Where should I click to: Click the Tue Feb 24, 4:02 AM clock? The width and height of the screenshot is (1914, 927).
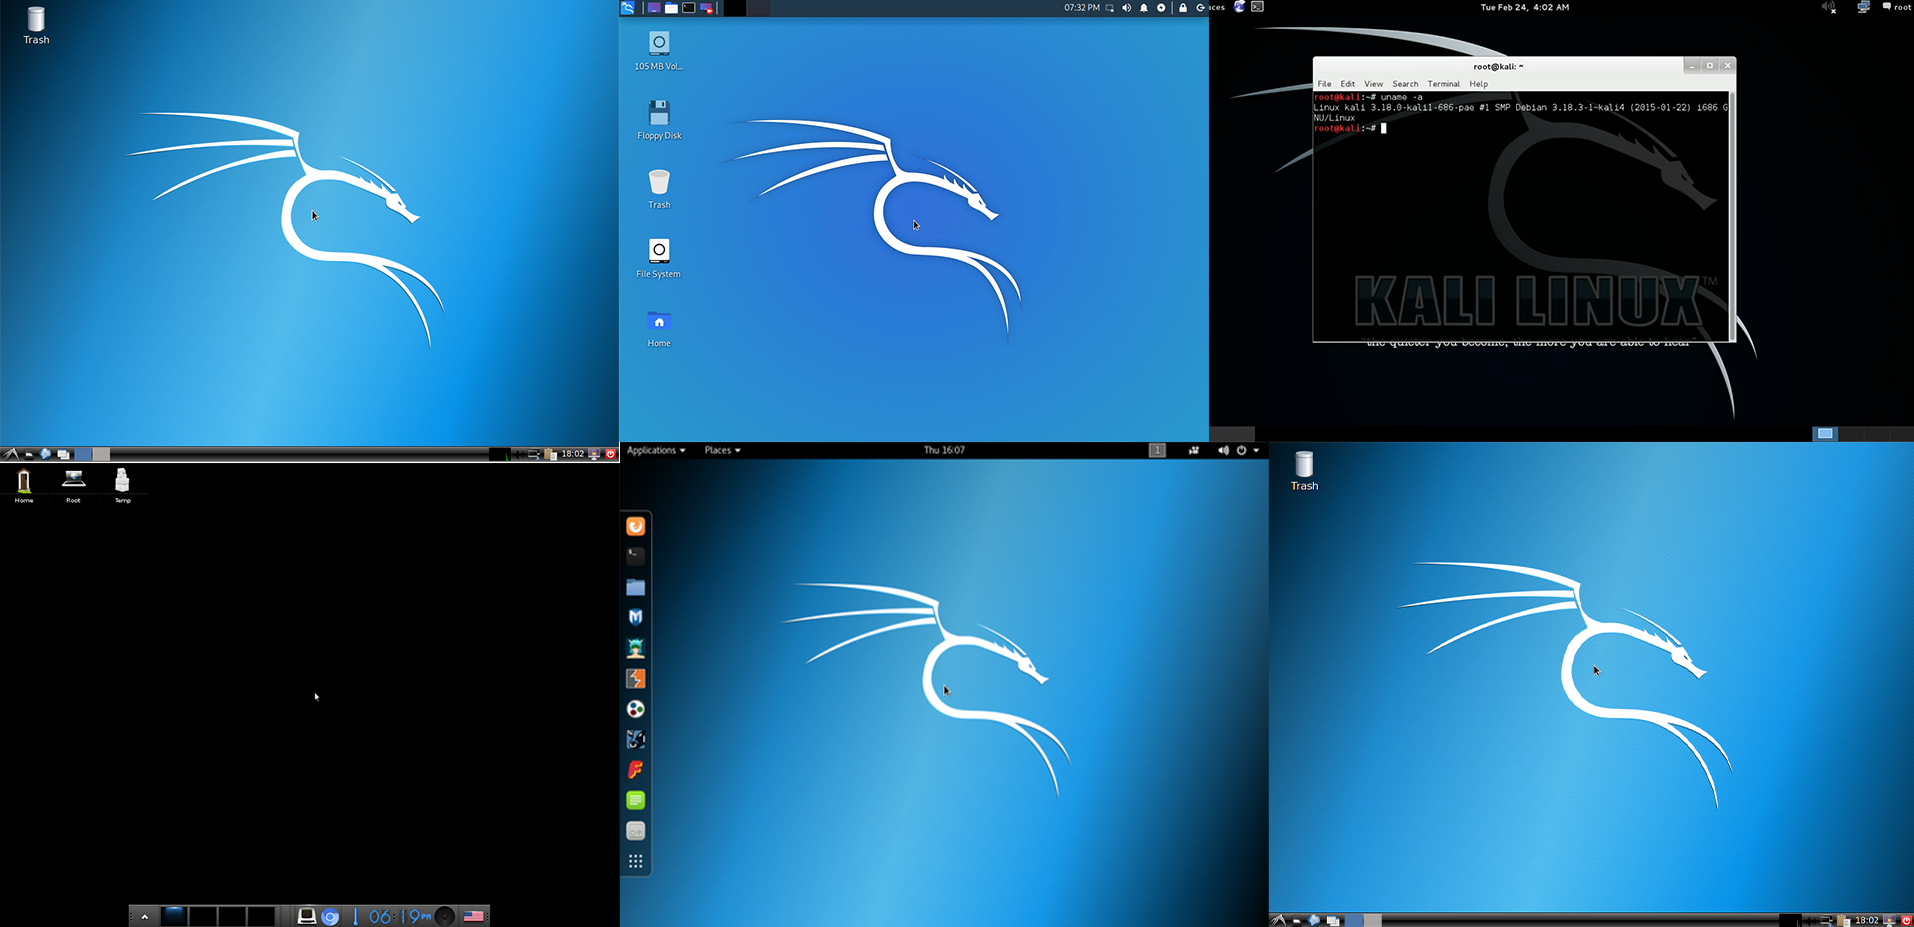(x=1524, y=7)
